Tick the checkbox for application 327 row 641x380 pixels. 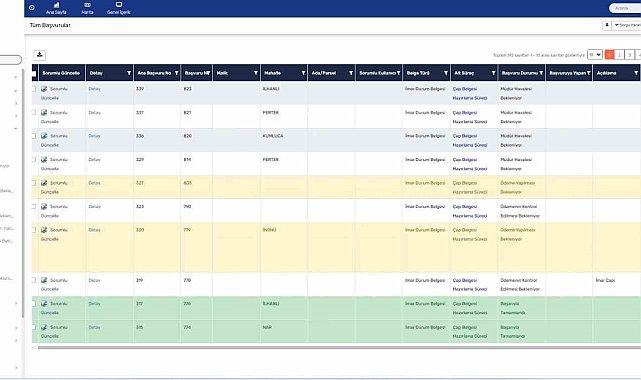tap(34, 183)
